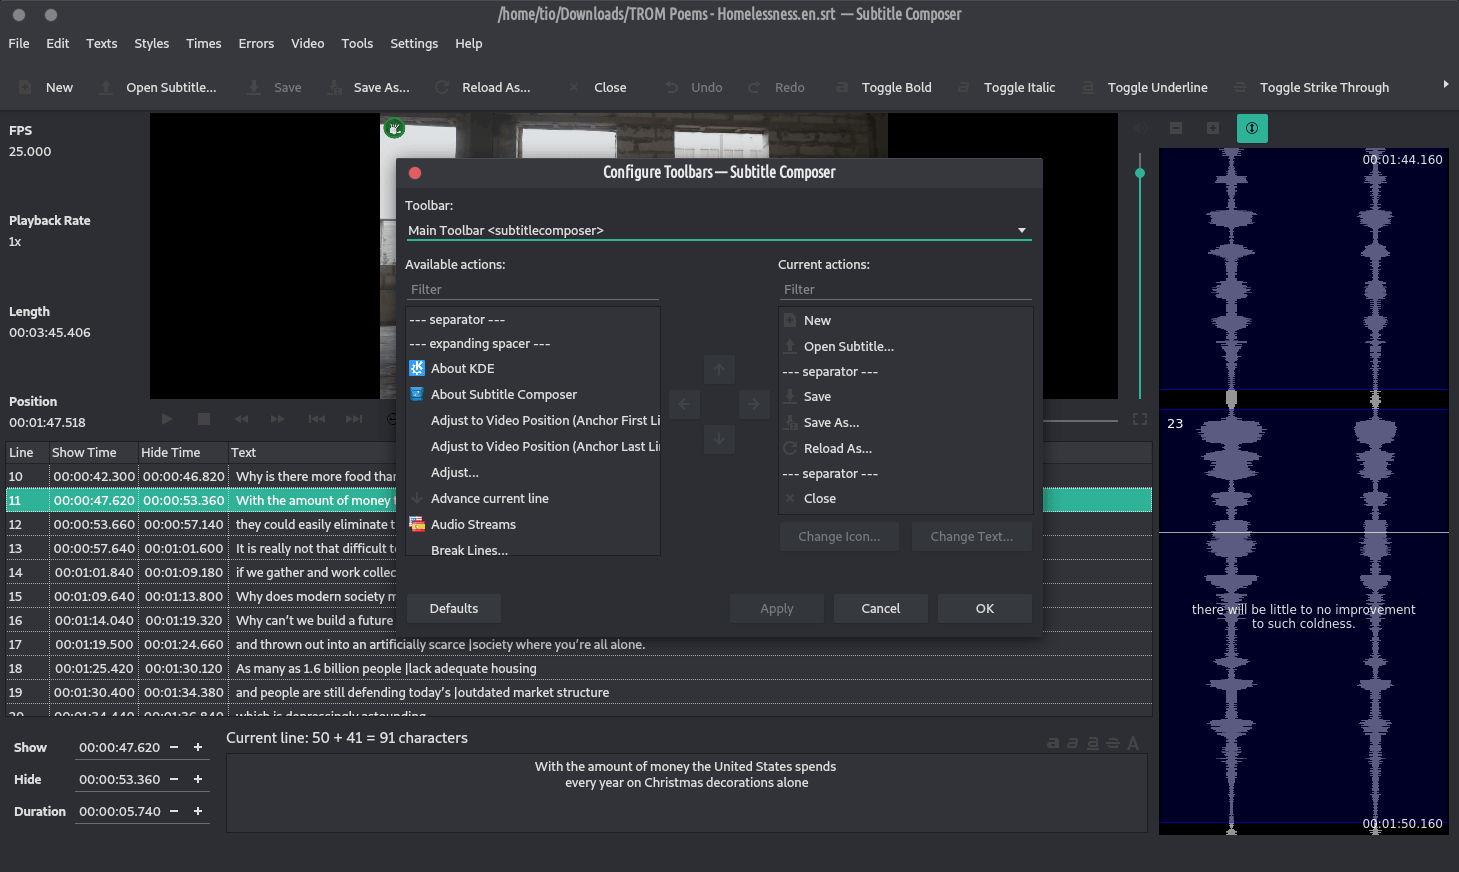Expand main toolbar overflow chevron

point(1446,85)
